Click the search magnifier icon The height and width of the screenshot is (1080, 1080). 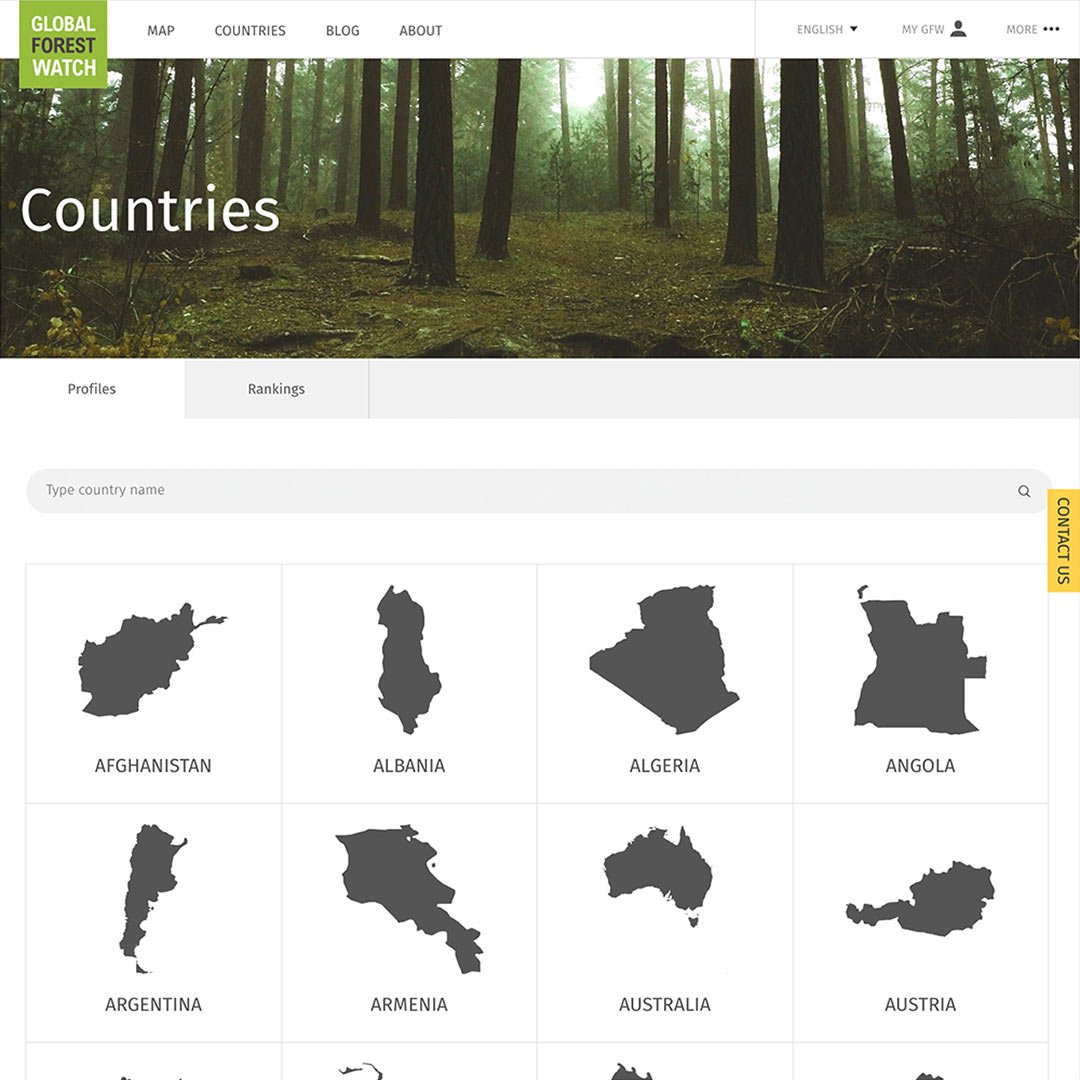[x=1024, y=491]
